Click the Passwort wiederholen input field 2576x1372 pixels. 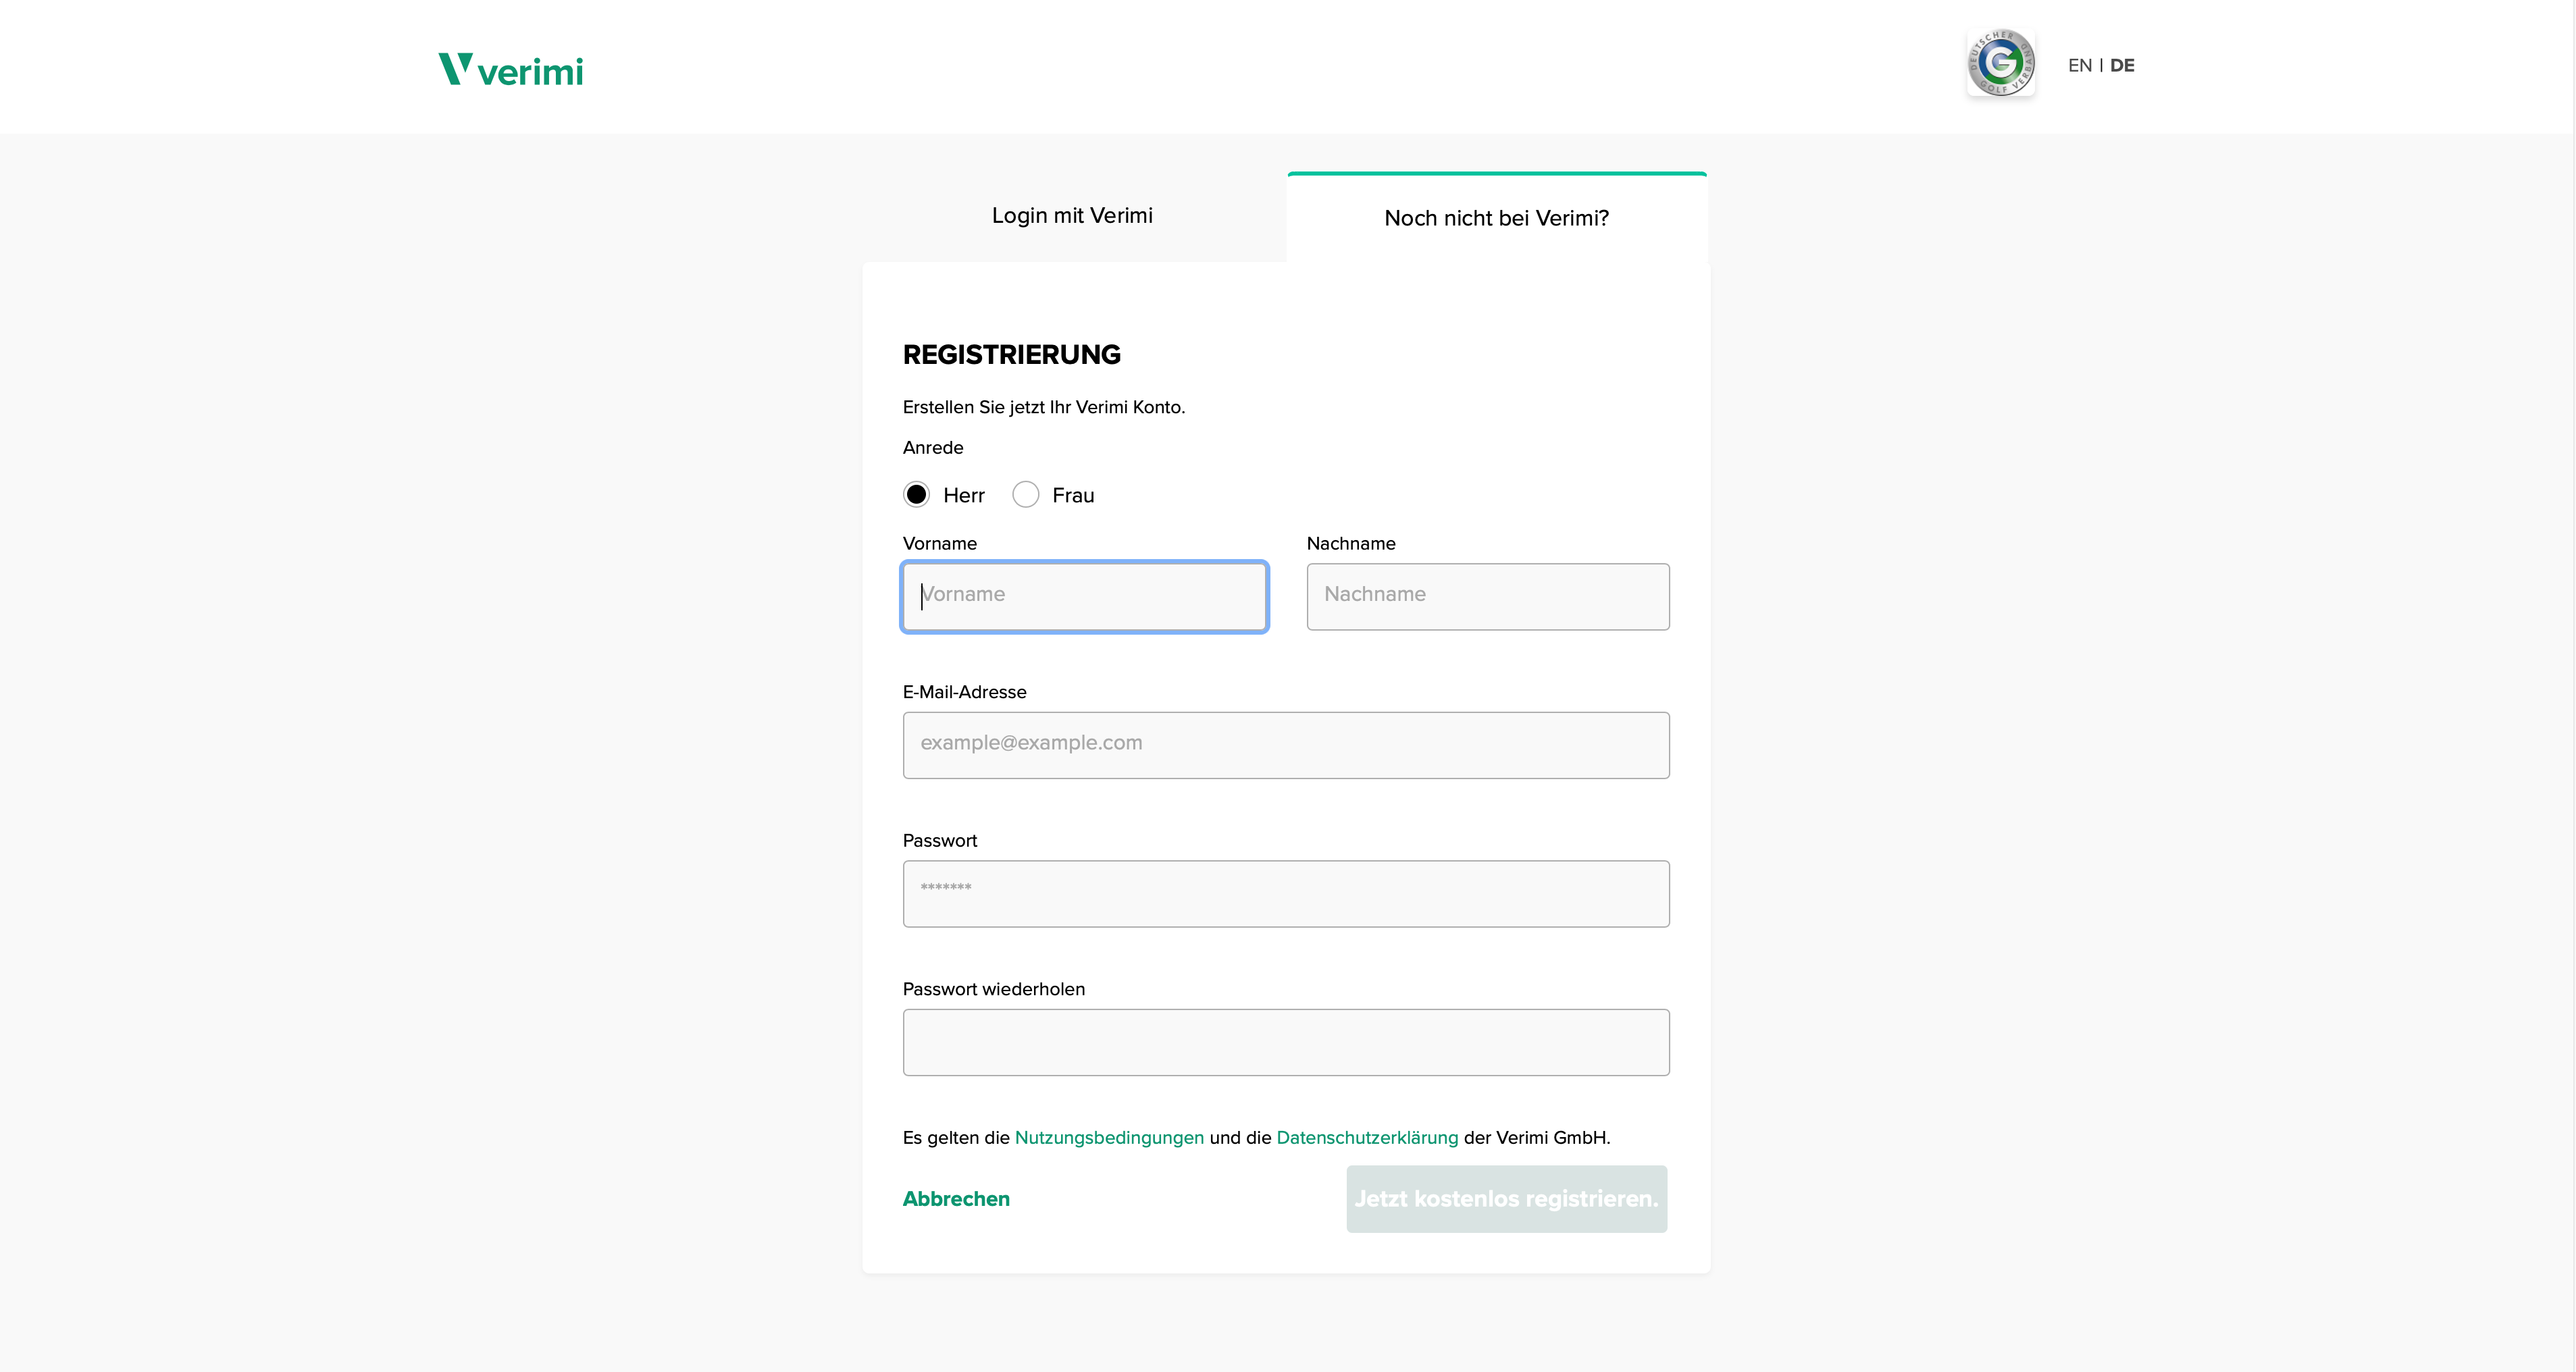pos(1285,1042)
